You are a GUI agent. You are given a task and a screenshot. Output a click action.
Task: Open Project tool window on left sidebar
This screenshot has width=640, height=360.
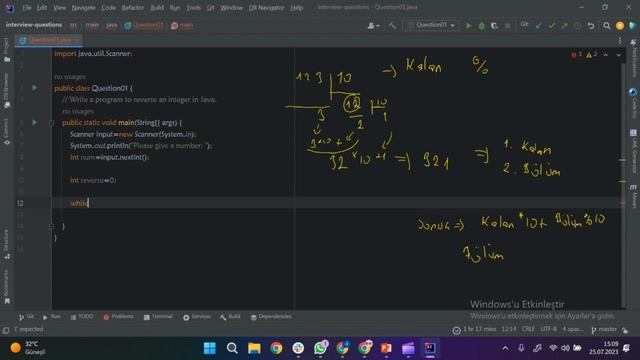pyautogui.click(x=7, y=50)
